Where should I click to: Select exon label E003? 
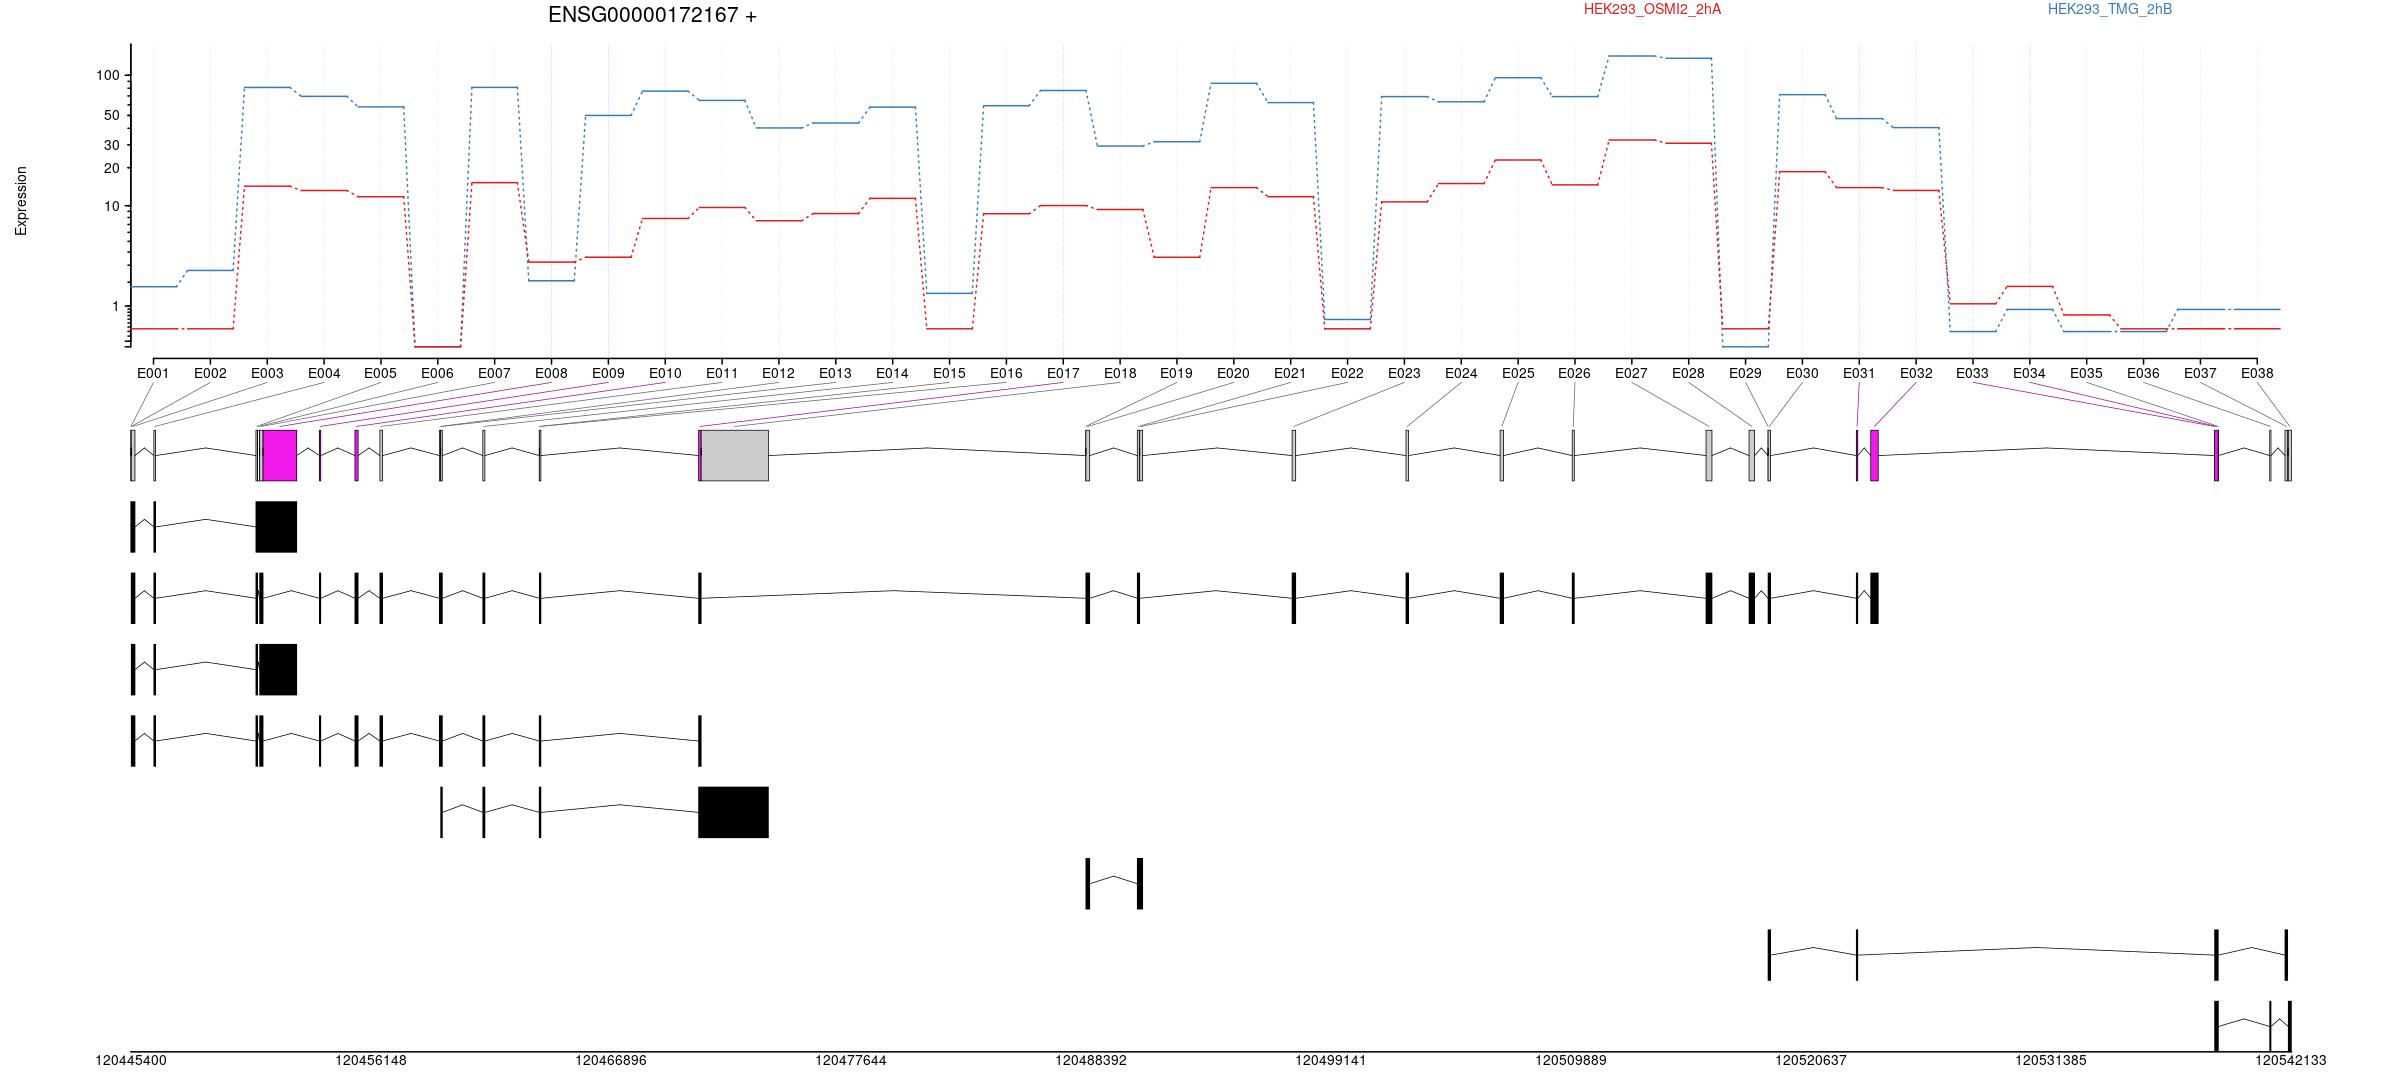pos(267,373)
